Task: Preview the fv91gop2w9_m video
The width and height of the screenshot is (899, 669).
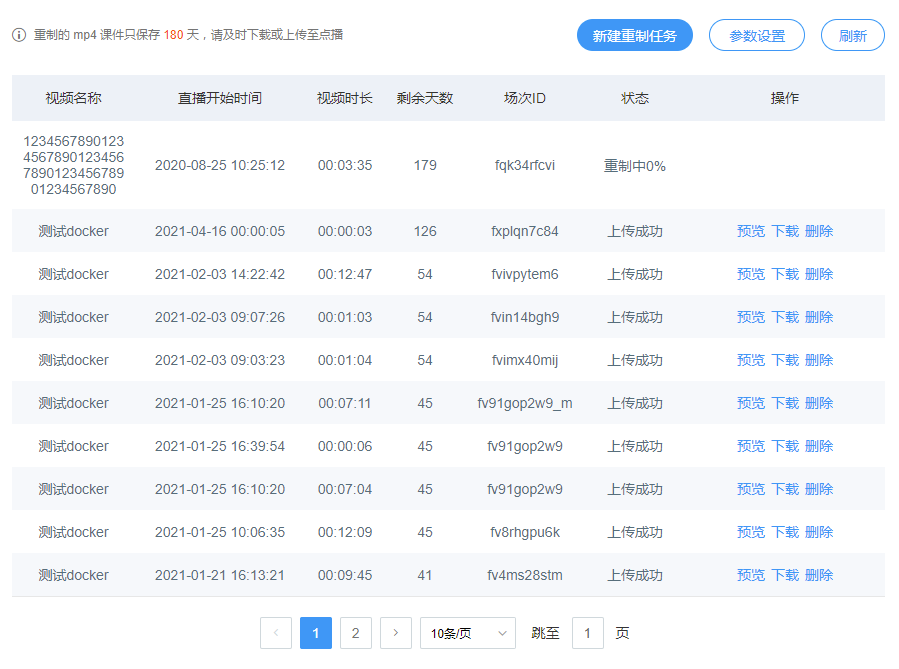Action: [751, 403]
